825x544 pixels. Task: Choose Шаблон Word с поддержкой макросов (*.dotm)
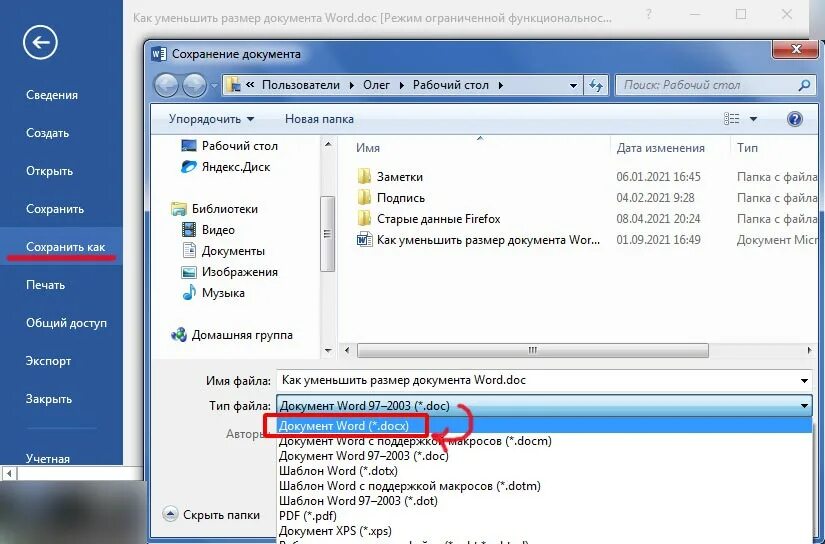(x=544, y=486)
